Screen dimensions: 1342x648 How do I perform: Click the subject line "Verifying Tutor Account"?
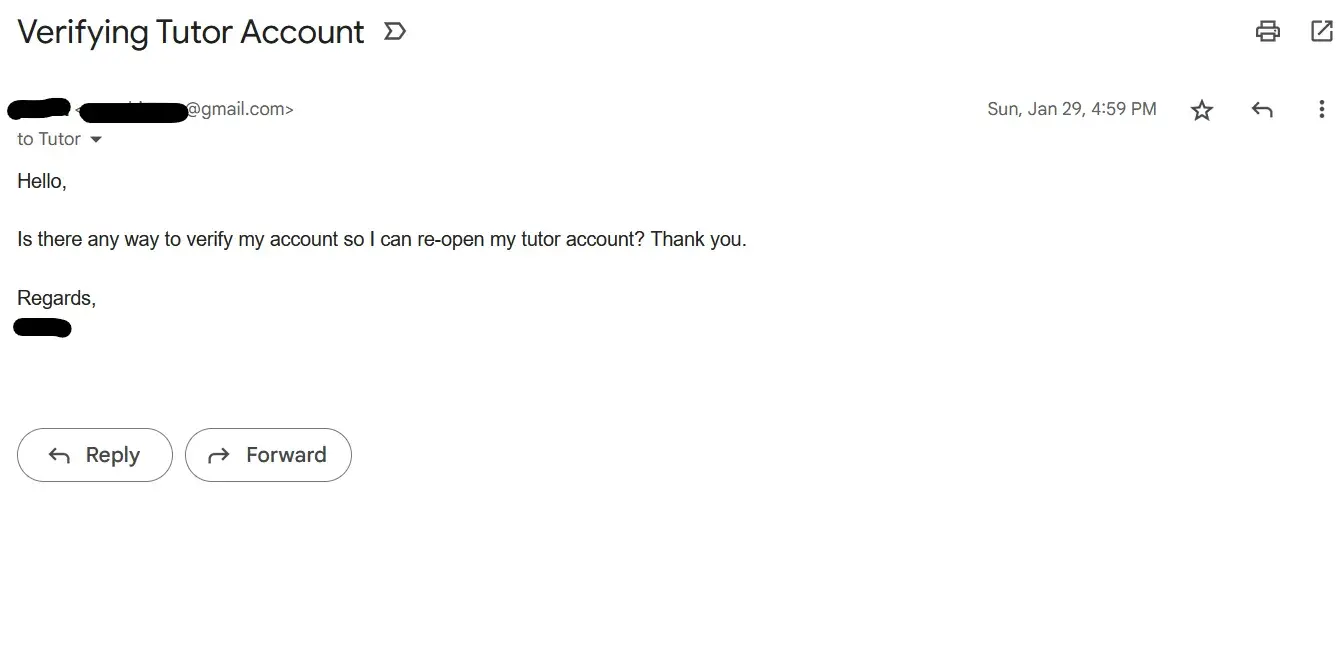point(191,32)
